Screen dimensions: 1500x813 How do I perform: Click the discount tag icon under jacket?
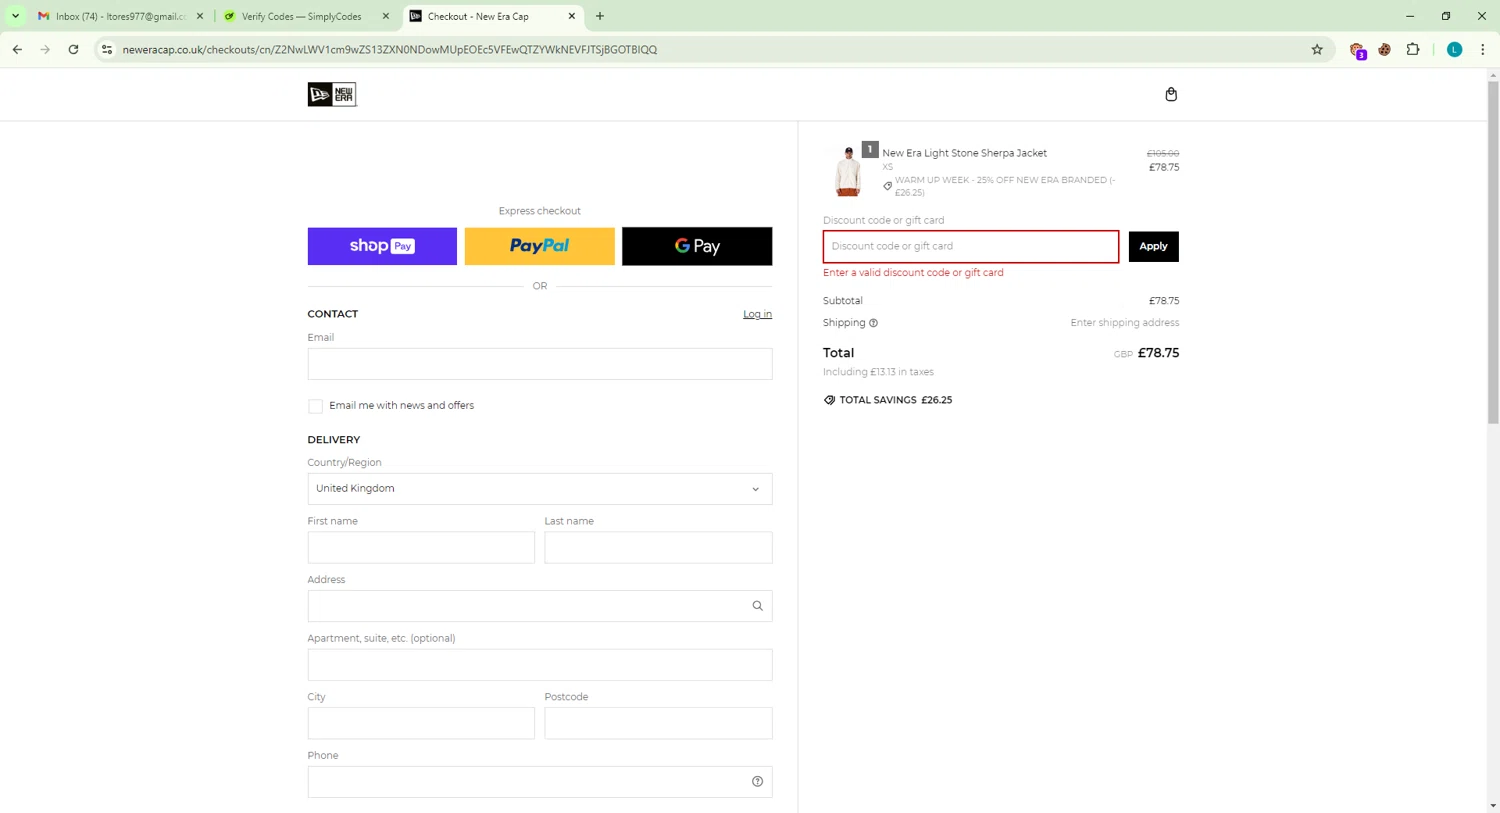tap(887, 186)
